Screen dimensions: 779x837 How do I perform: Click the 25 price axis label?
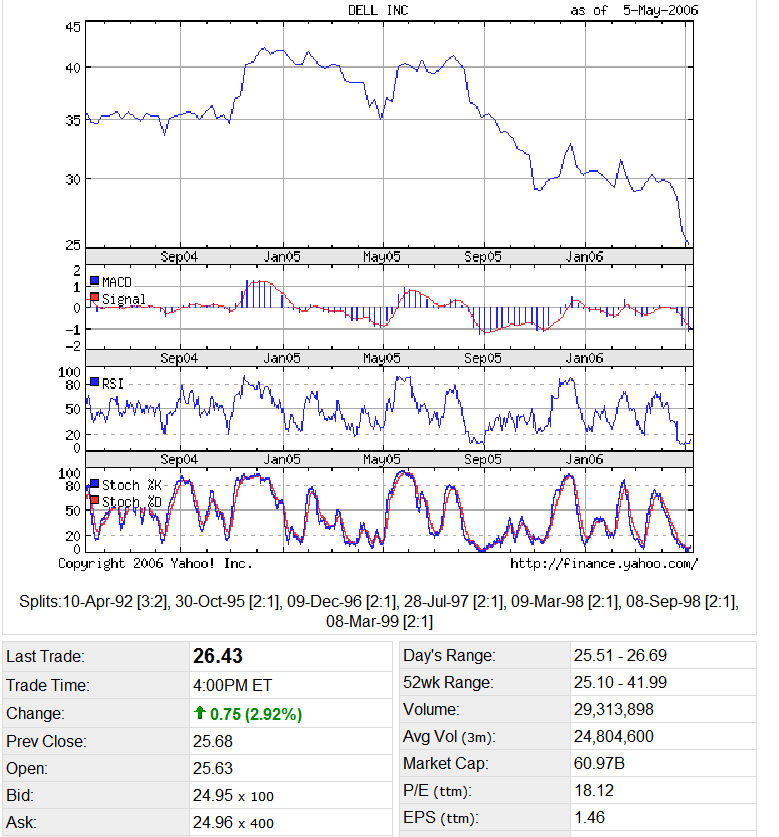click(73, 245)
